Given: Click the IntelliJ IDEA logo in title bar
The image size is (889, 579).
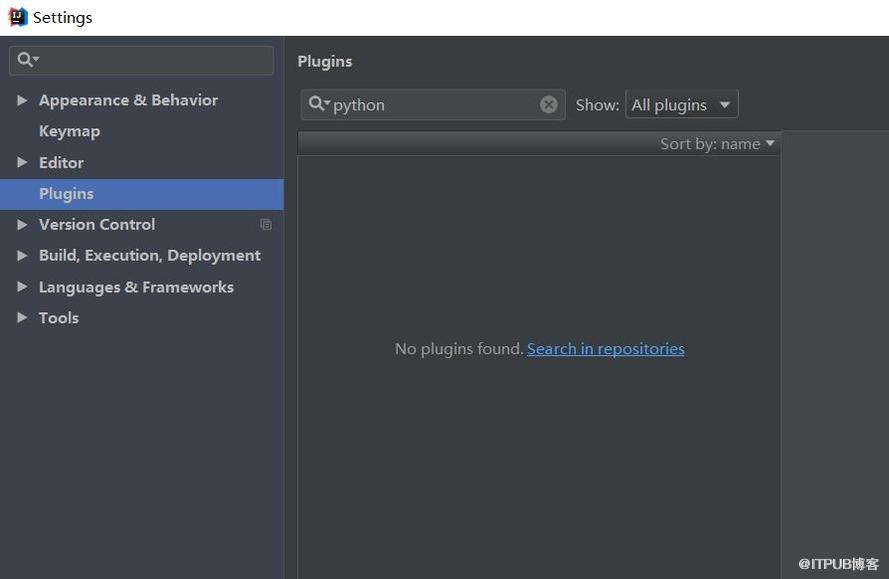Looking at the screenshot, I should [18, 17].
